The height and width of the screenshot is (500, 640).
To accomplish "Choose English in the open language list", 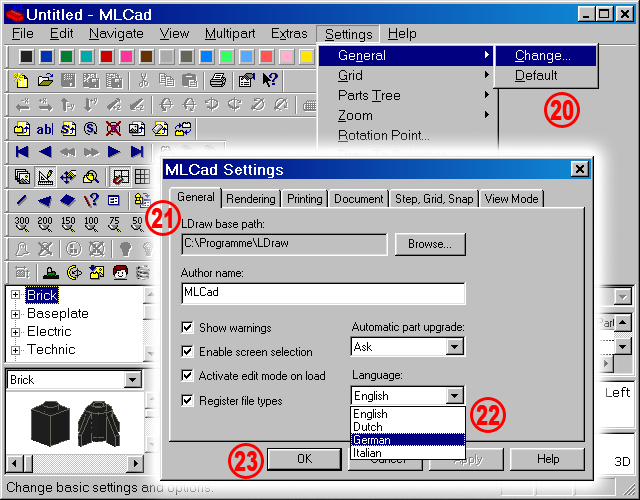I will click(407, 414).
